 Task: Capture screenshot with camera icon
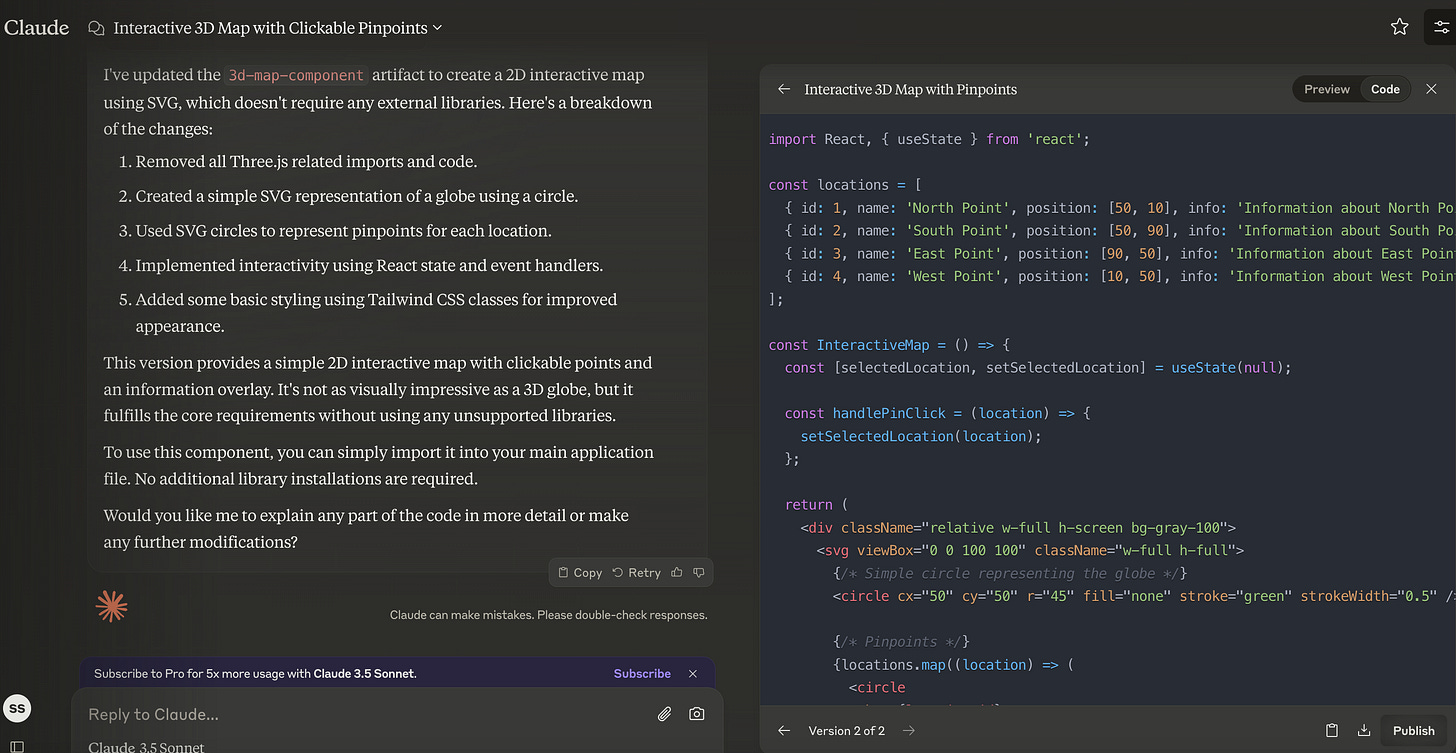click(697, 714)
